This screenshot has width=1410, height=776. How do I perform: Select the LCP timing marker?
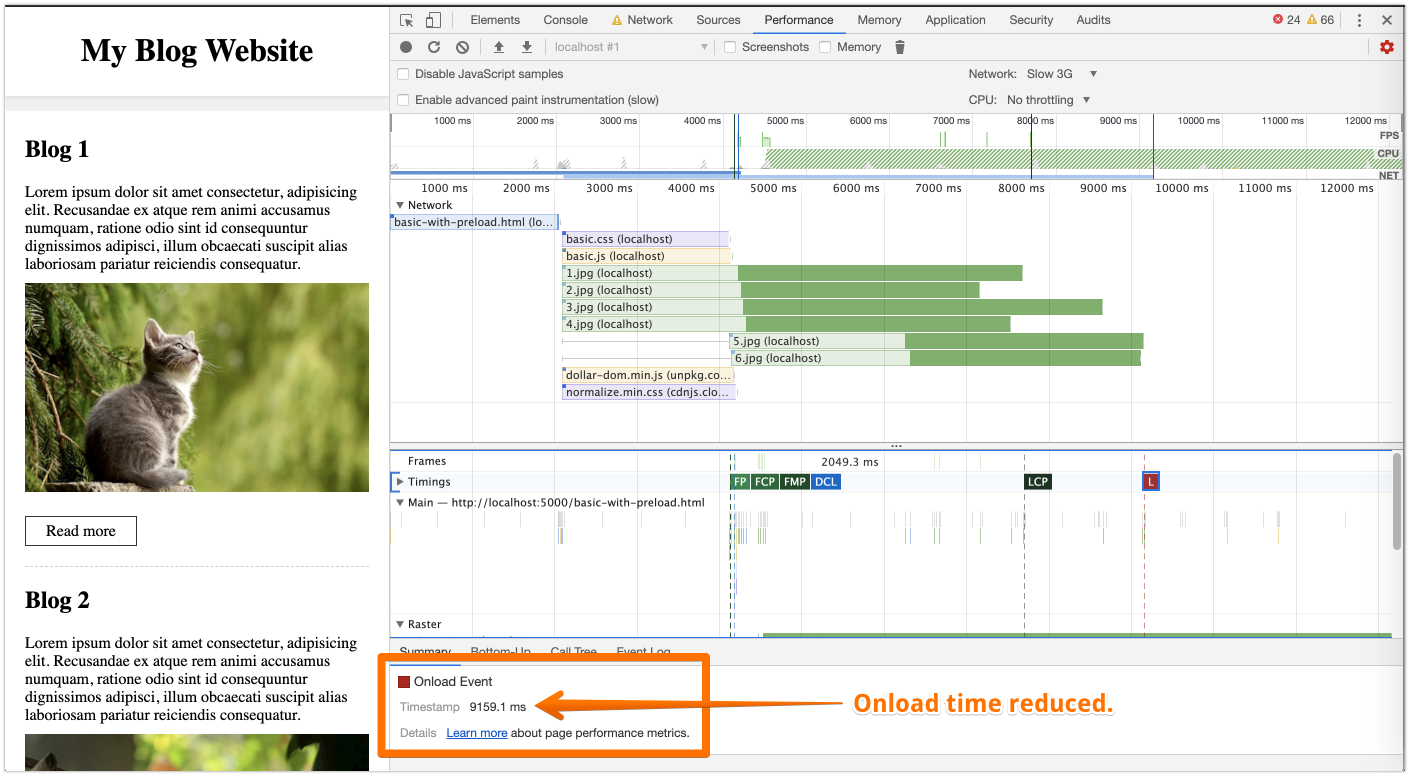(x=1038, y=482)
